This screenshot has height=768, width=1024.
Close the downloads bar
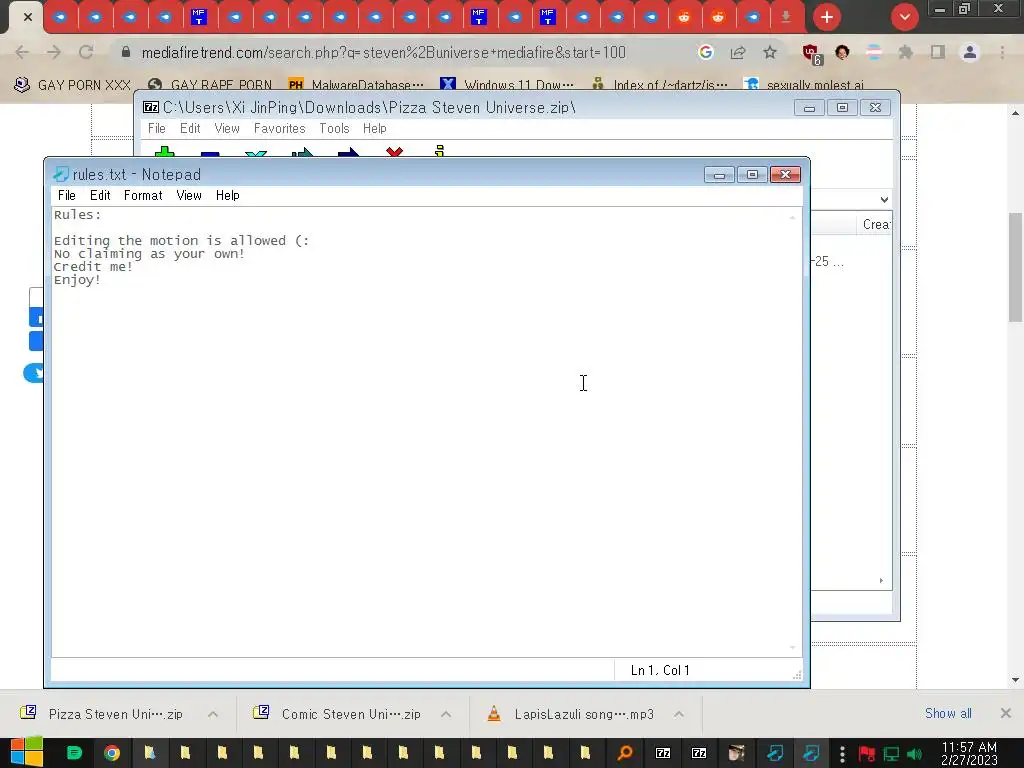coord(1006,713)
